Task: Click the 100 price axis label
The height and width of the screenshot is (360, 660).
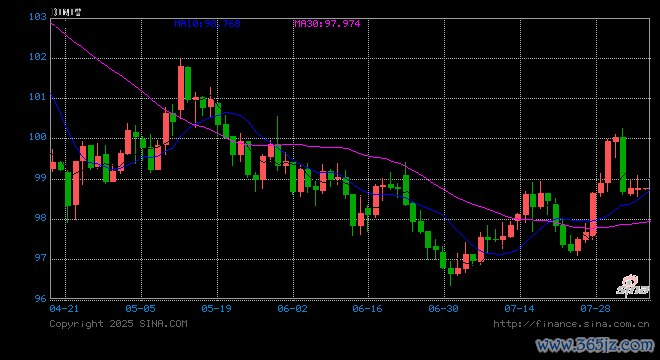Action: [37, 137]
